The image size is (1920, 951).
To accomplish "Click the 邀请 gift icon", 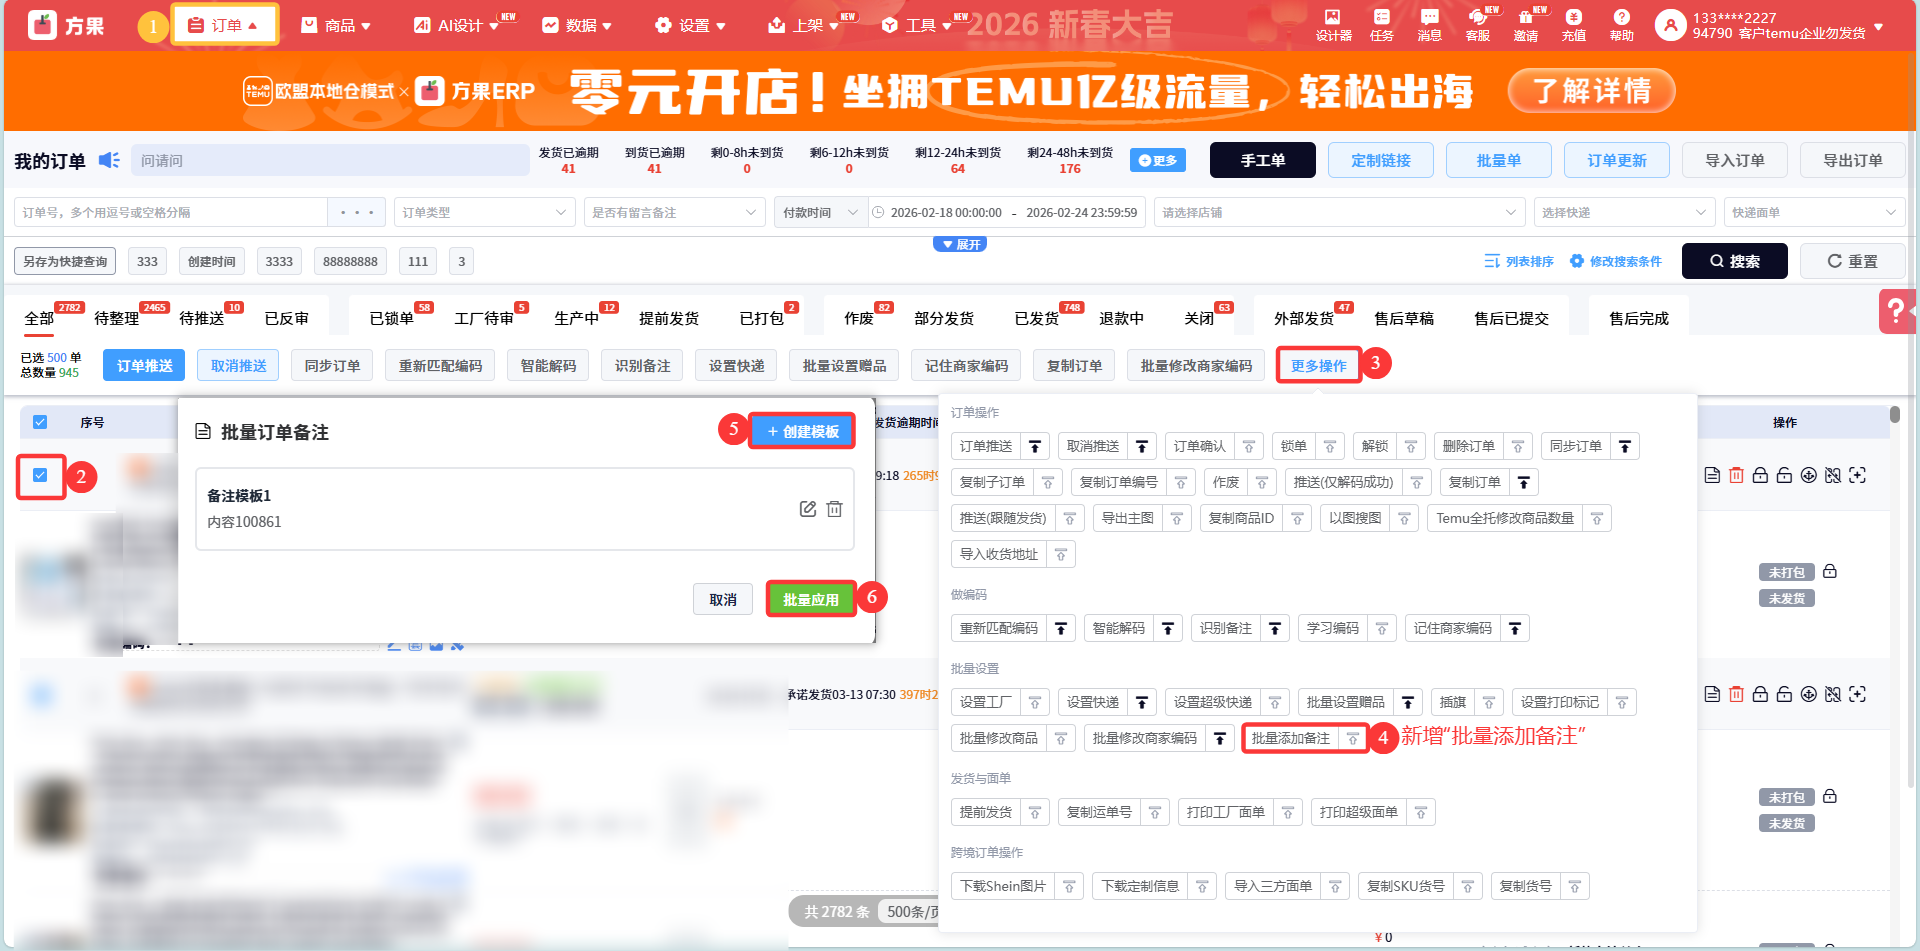I will (x=1525, y=17).
